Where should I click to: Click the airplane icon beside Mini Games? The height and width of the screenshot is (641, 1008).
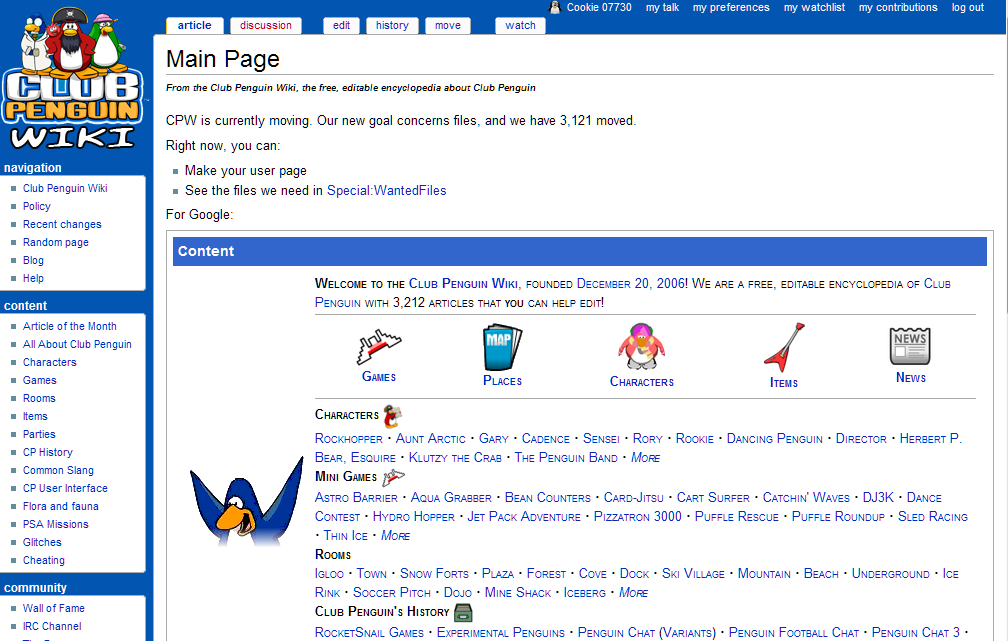pyautogui.click(x=393, y=477)
